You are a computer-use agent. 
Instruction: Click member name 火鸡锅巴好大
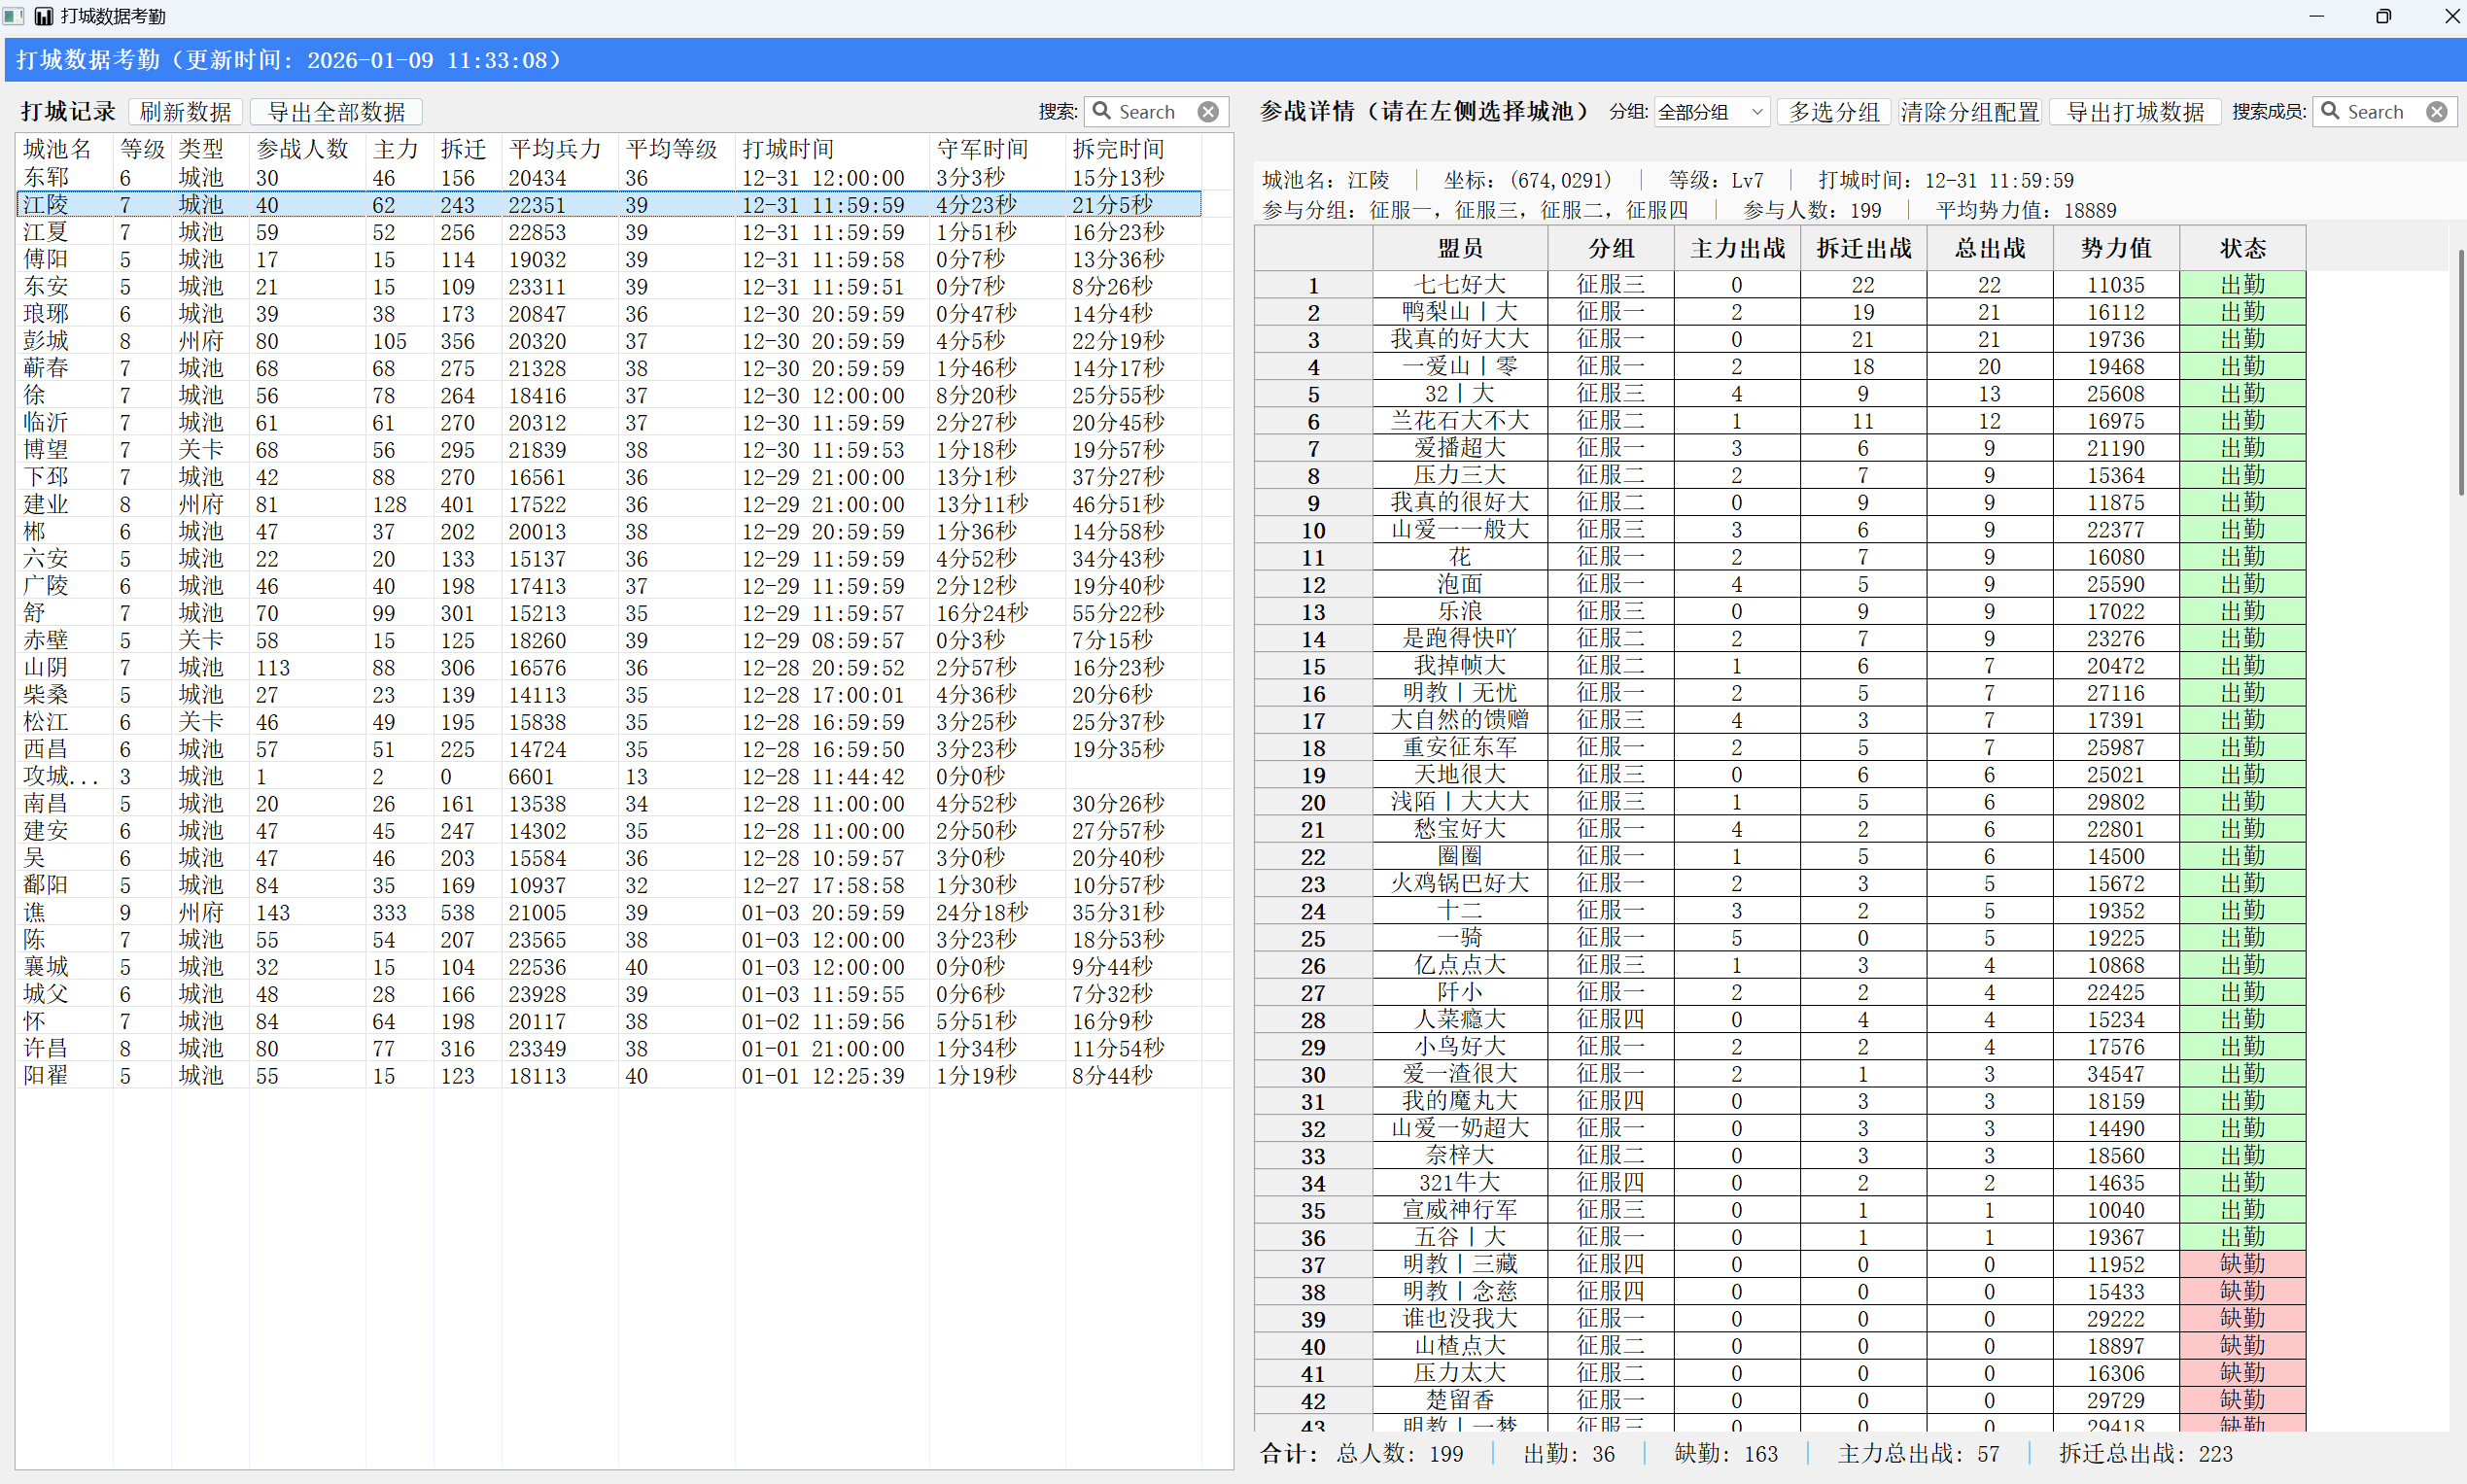coord(1460,883)
